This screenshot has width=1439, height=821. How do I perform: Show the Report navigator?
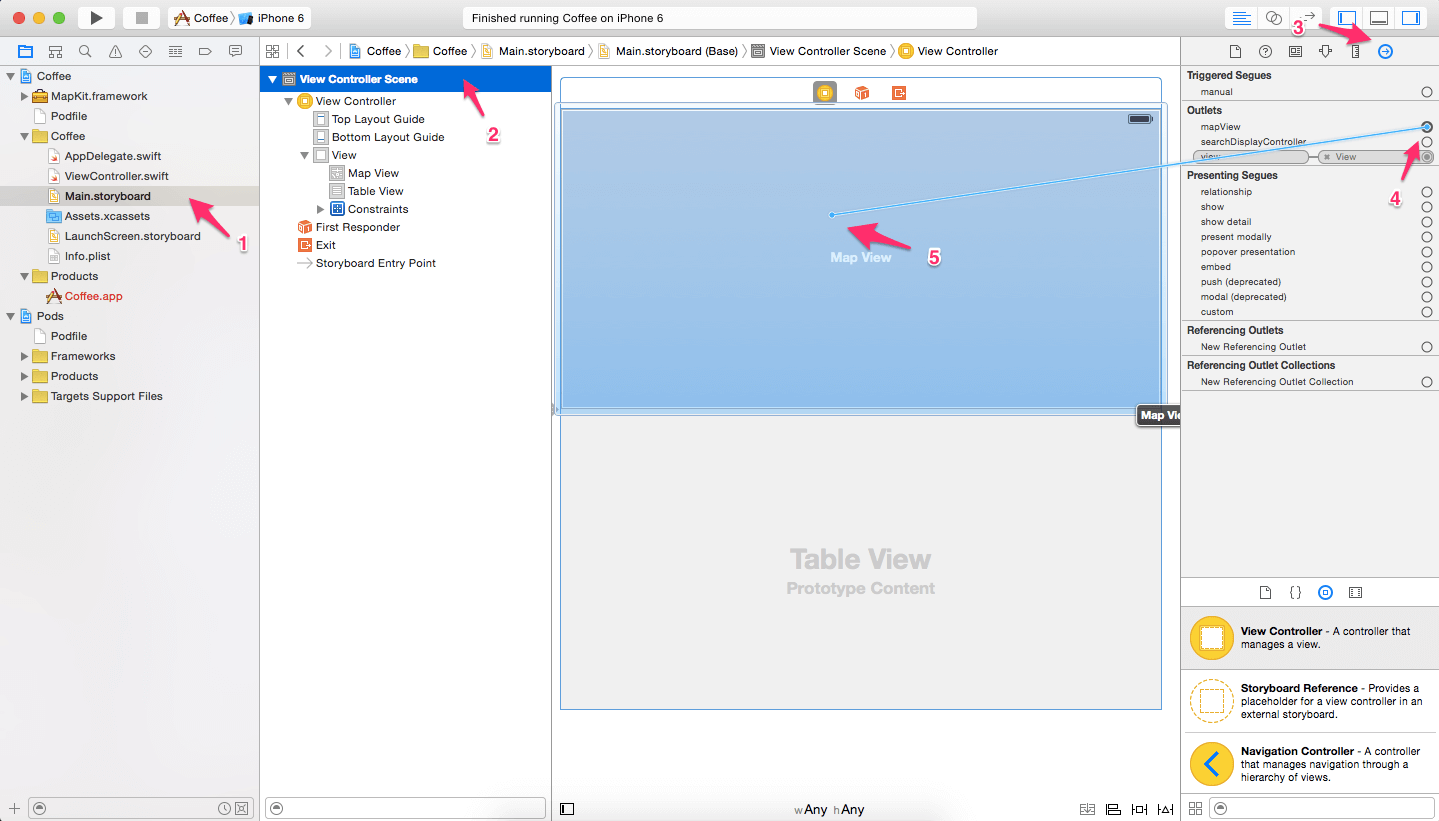[x=235, y=51]
